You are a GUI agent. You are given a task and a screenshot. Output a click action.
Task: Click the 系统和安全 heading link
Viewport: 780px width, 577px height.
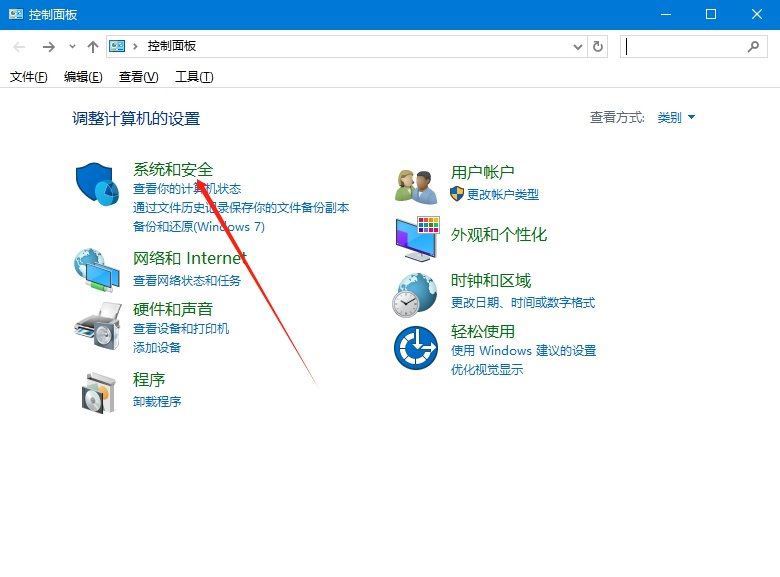pyautogui.click(x=173, y=170)
